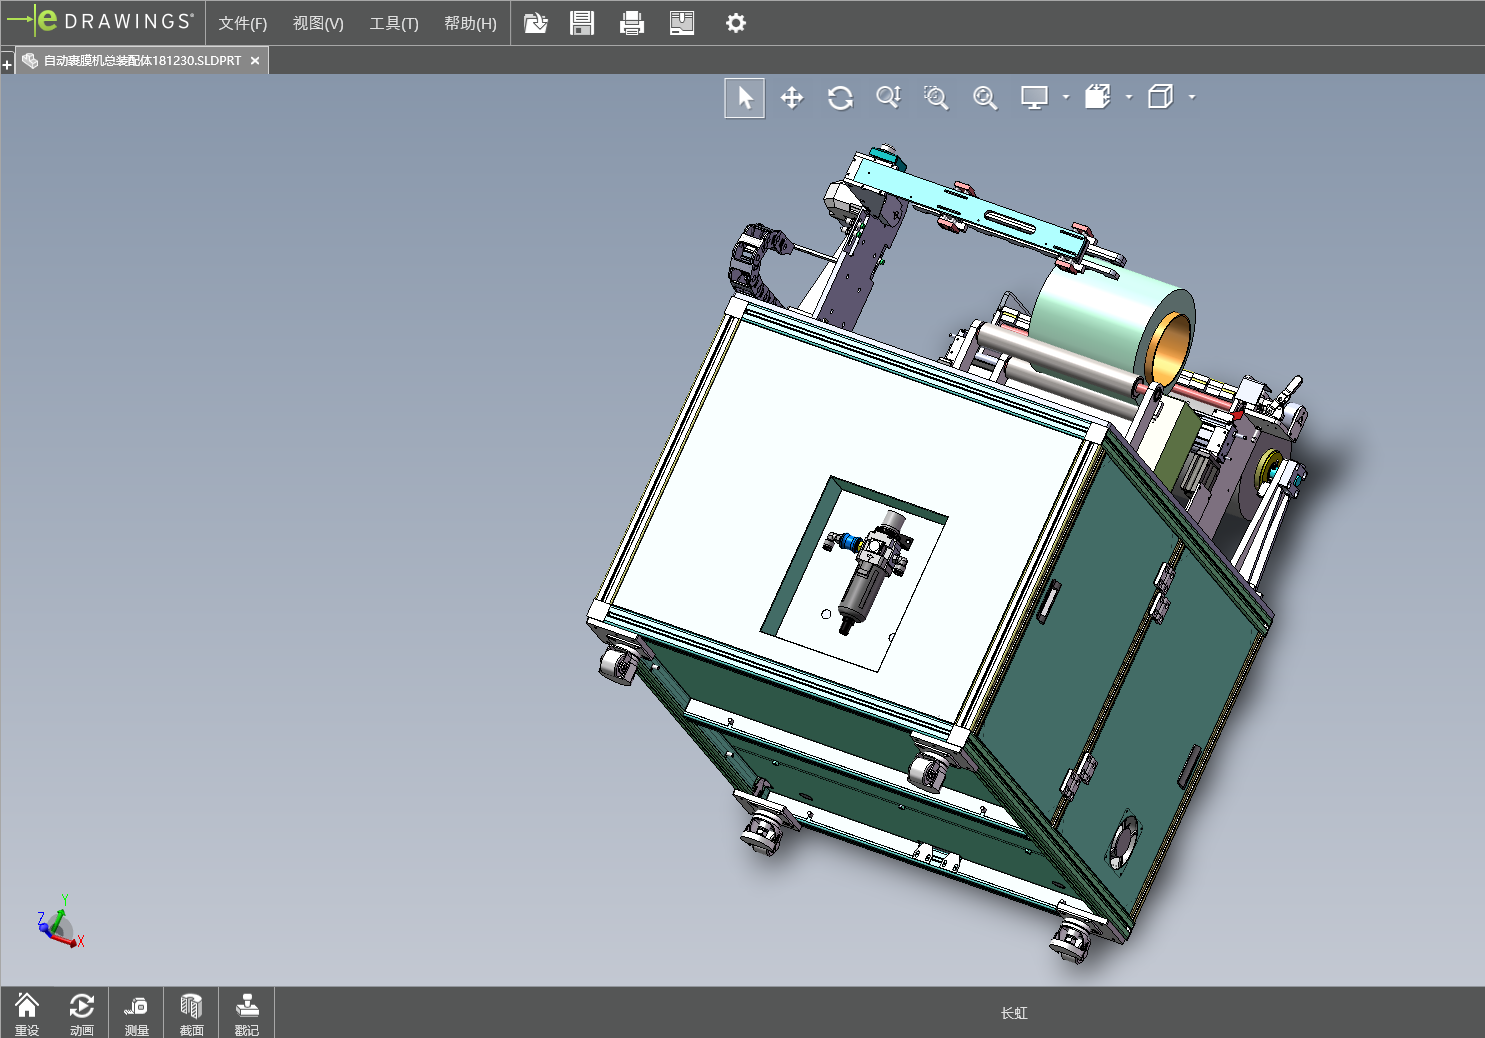This screenshot has width=1485, height=1038.
Task: Activate the Rotate view tool
Action: pos(840,98)
